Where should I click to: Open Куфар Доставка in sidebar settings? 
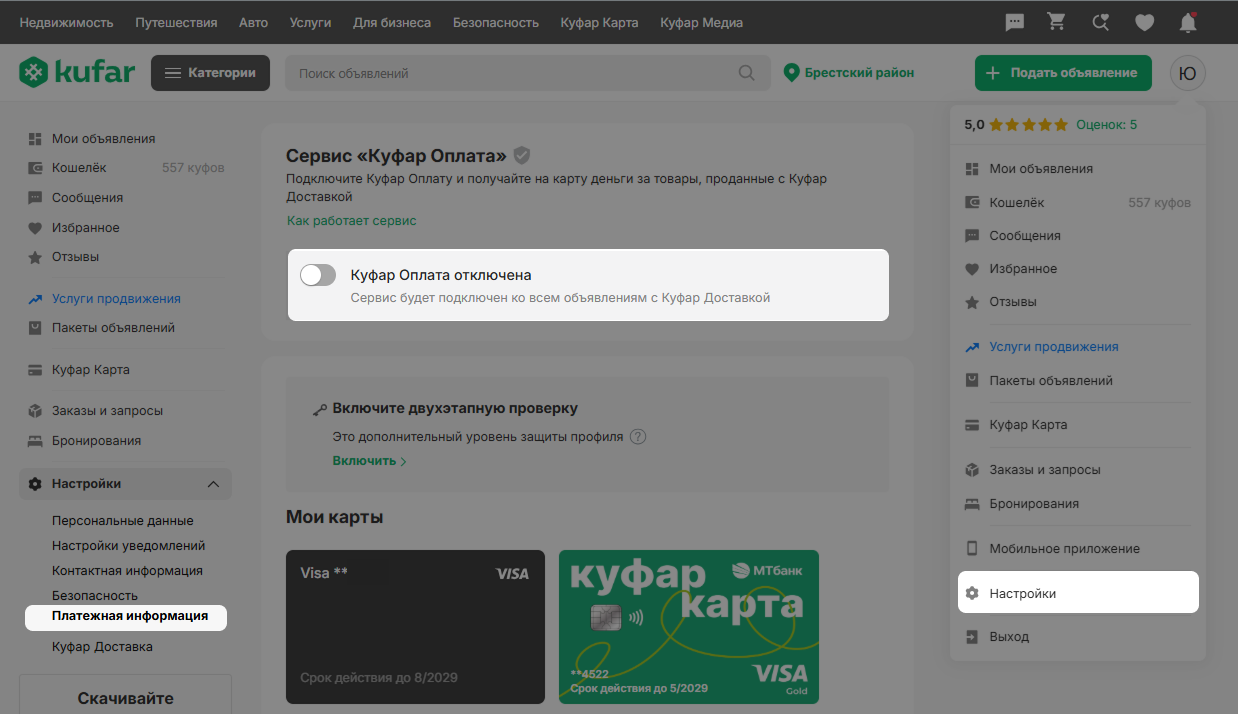point(102,647)
